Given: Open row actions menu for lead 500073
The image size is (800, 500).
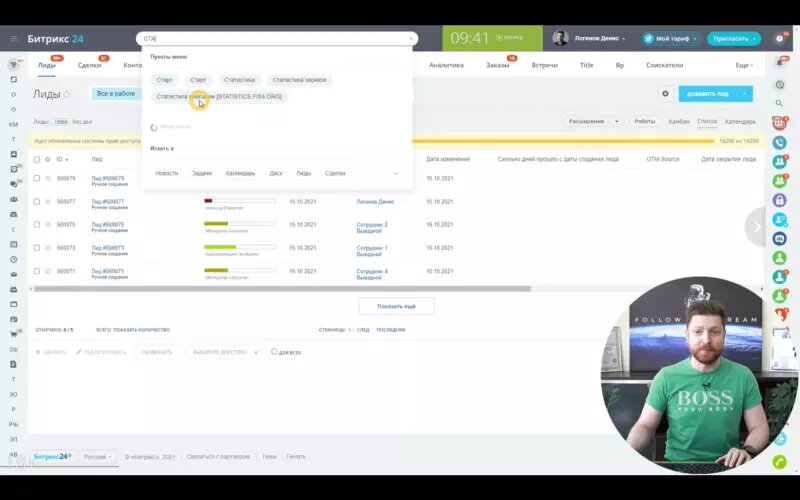Looking at the screenshot, I should [48, 248].
